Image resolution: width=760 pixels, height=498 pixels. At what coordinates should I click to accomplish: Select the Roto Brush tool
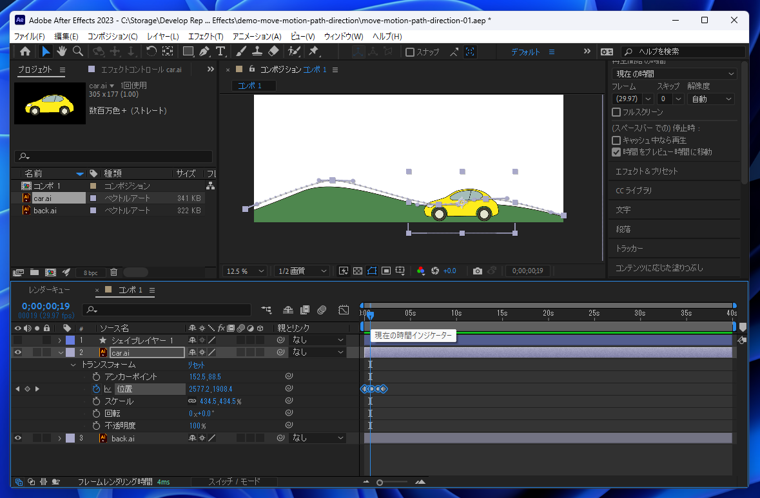(294, 51)
